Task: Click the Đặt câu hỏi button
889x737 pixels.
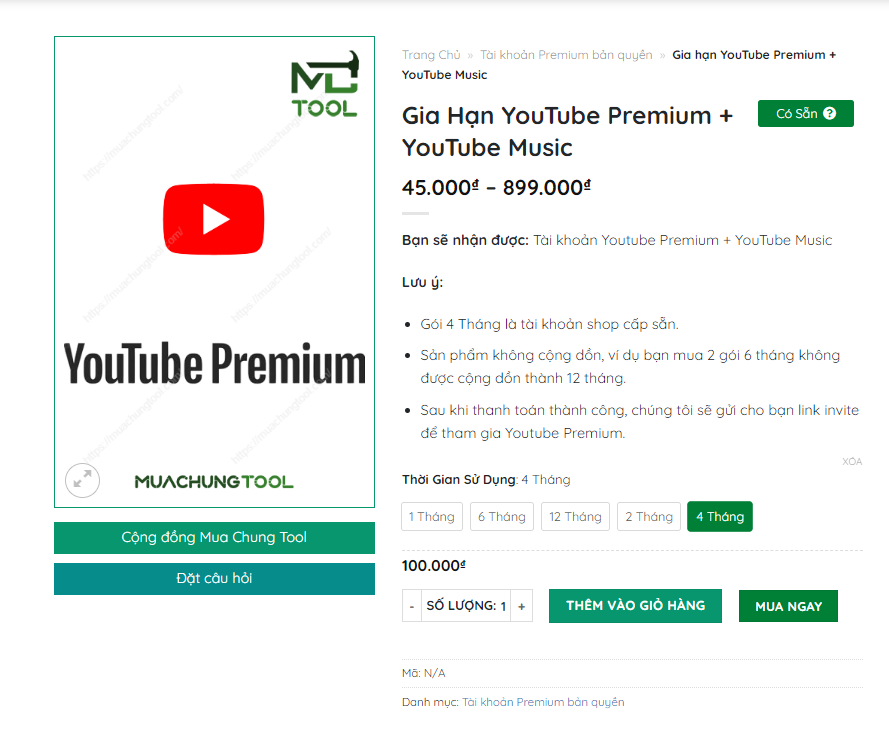Action: click(x=214, y=578)
